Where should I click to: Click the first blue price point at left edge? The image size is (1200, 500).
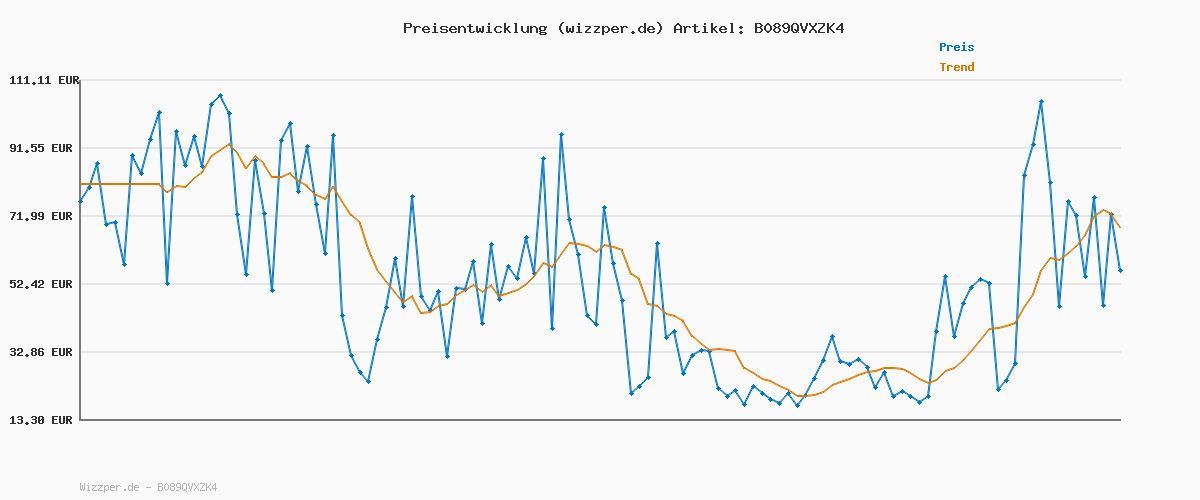(80, 201)
